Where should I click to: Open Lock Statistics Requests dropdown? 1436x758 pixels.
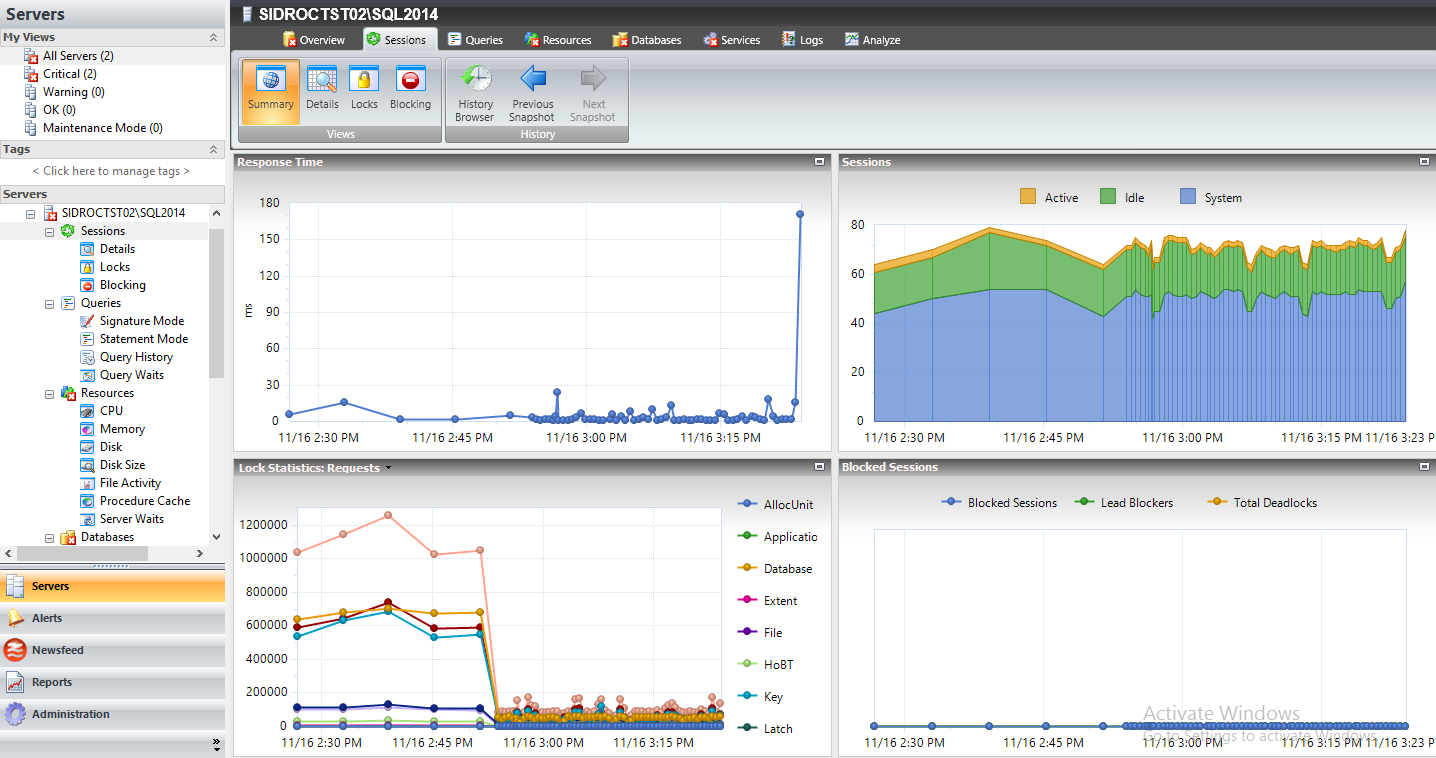click(388, 468)
